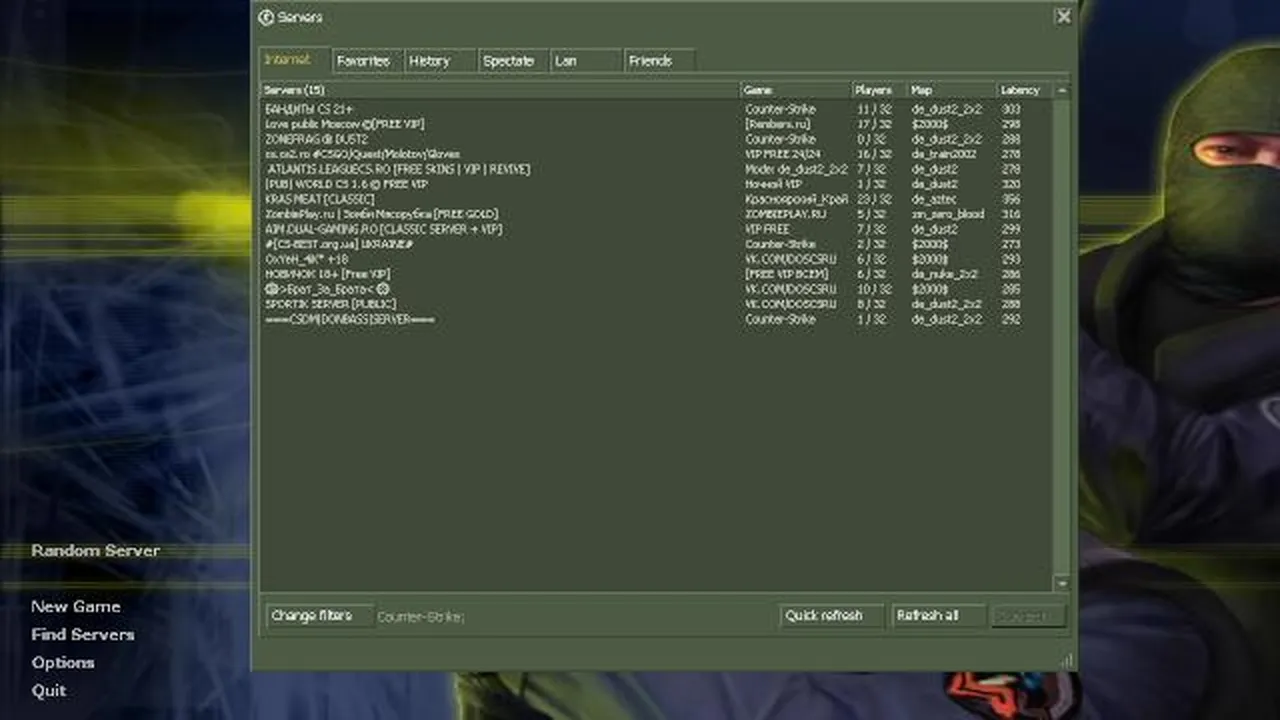The image size is (1280, 720).
Task: Click the zm_zero_blood map cell
Action: (x=947, y=214)
